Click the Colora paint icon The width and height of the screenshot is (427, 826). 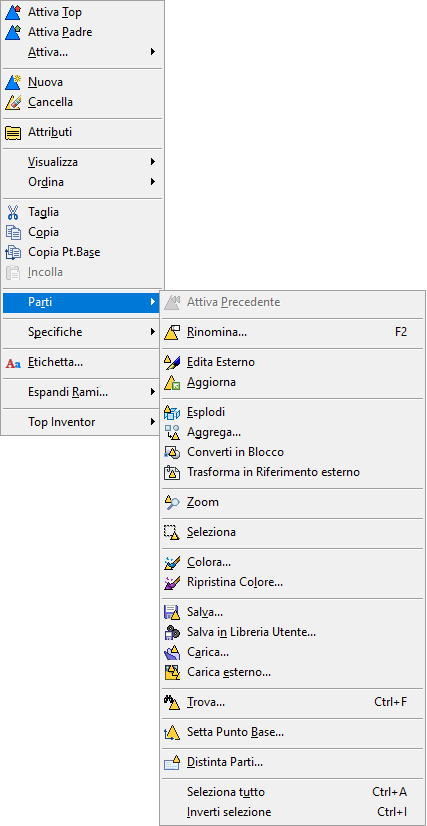(172, 563)
